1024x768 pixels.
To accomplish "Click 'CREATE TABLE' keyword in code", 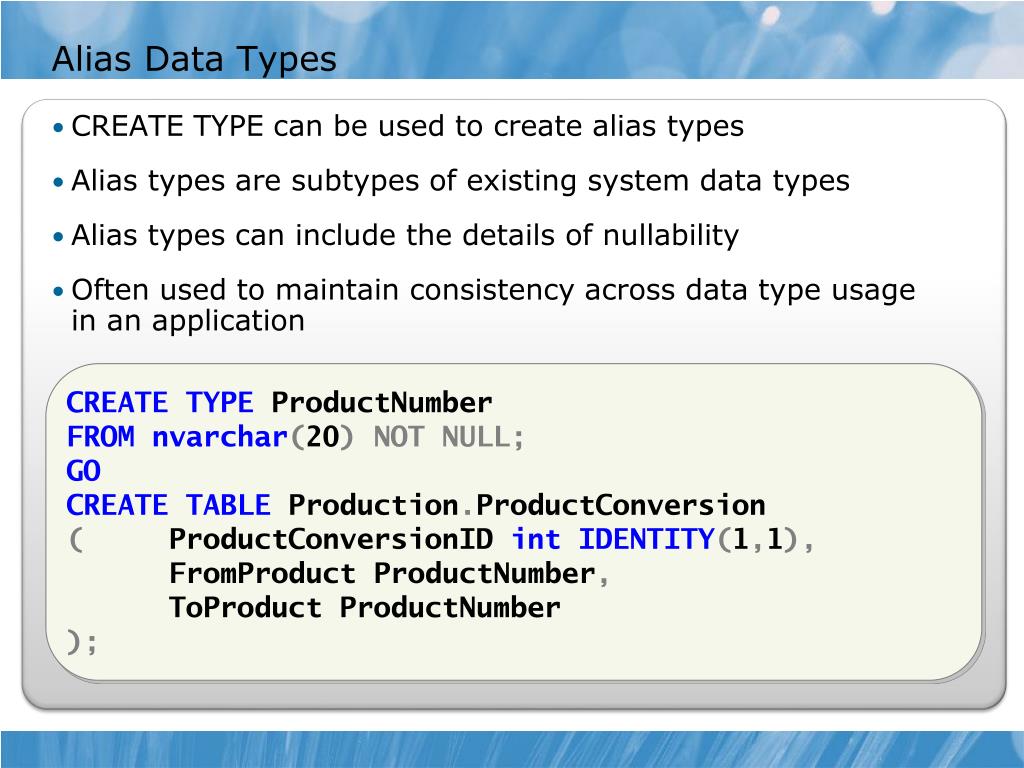I will 168,505.
